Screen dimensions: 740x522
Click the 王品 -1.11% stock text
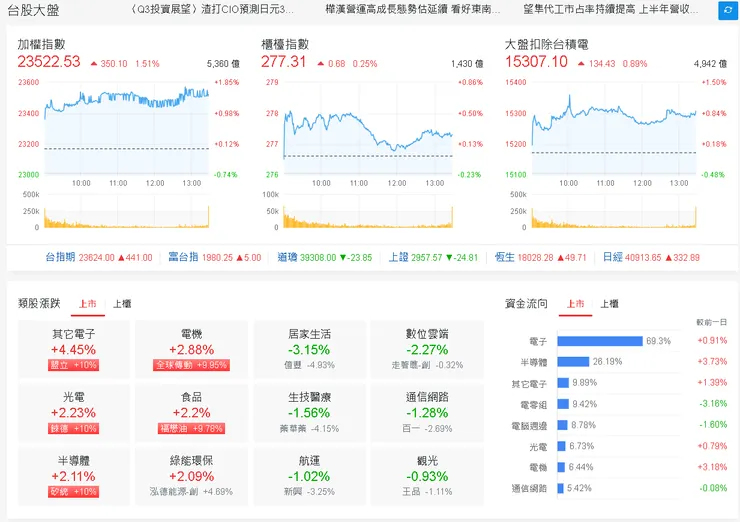(x=427, y=492)
